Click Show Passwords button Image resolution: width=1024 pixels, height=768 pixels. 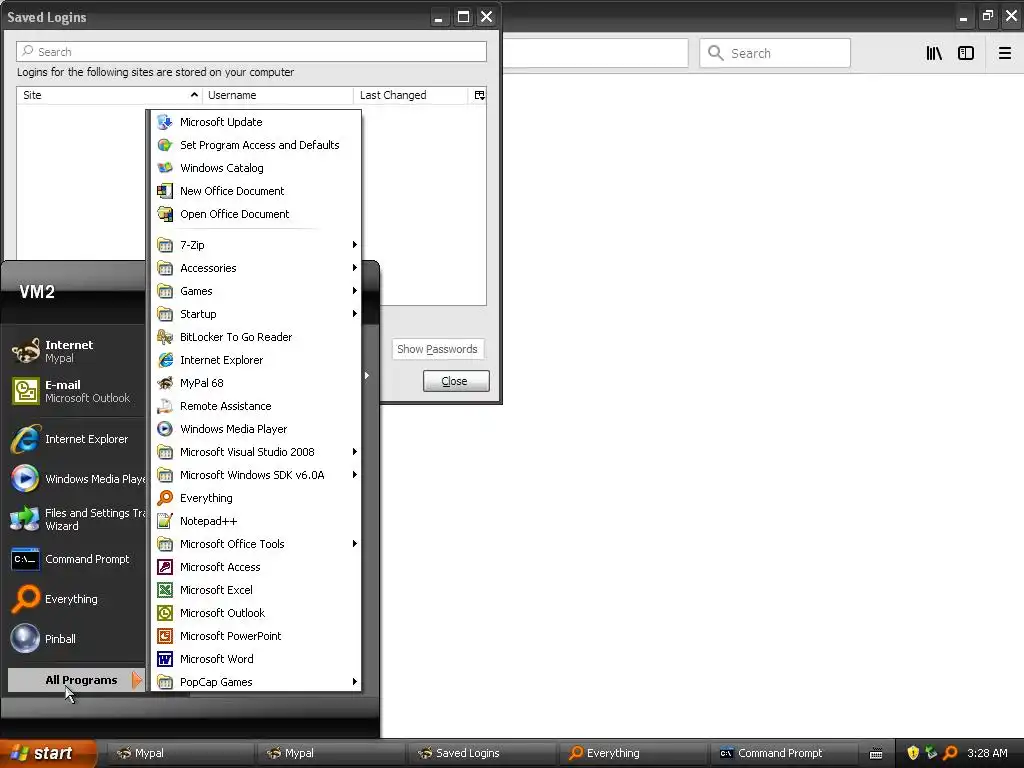click(438, 349)
